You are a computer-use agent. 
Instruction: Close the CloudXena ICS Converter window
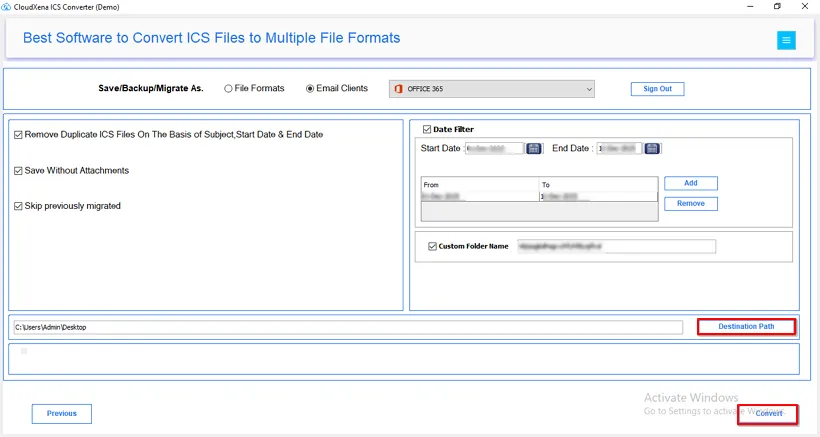805,6
